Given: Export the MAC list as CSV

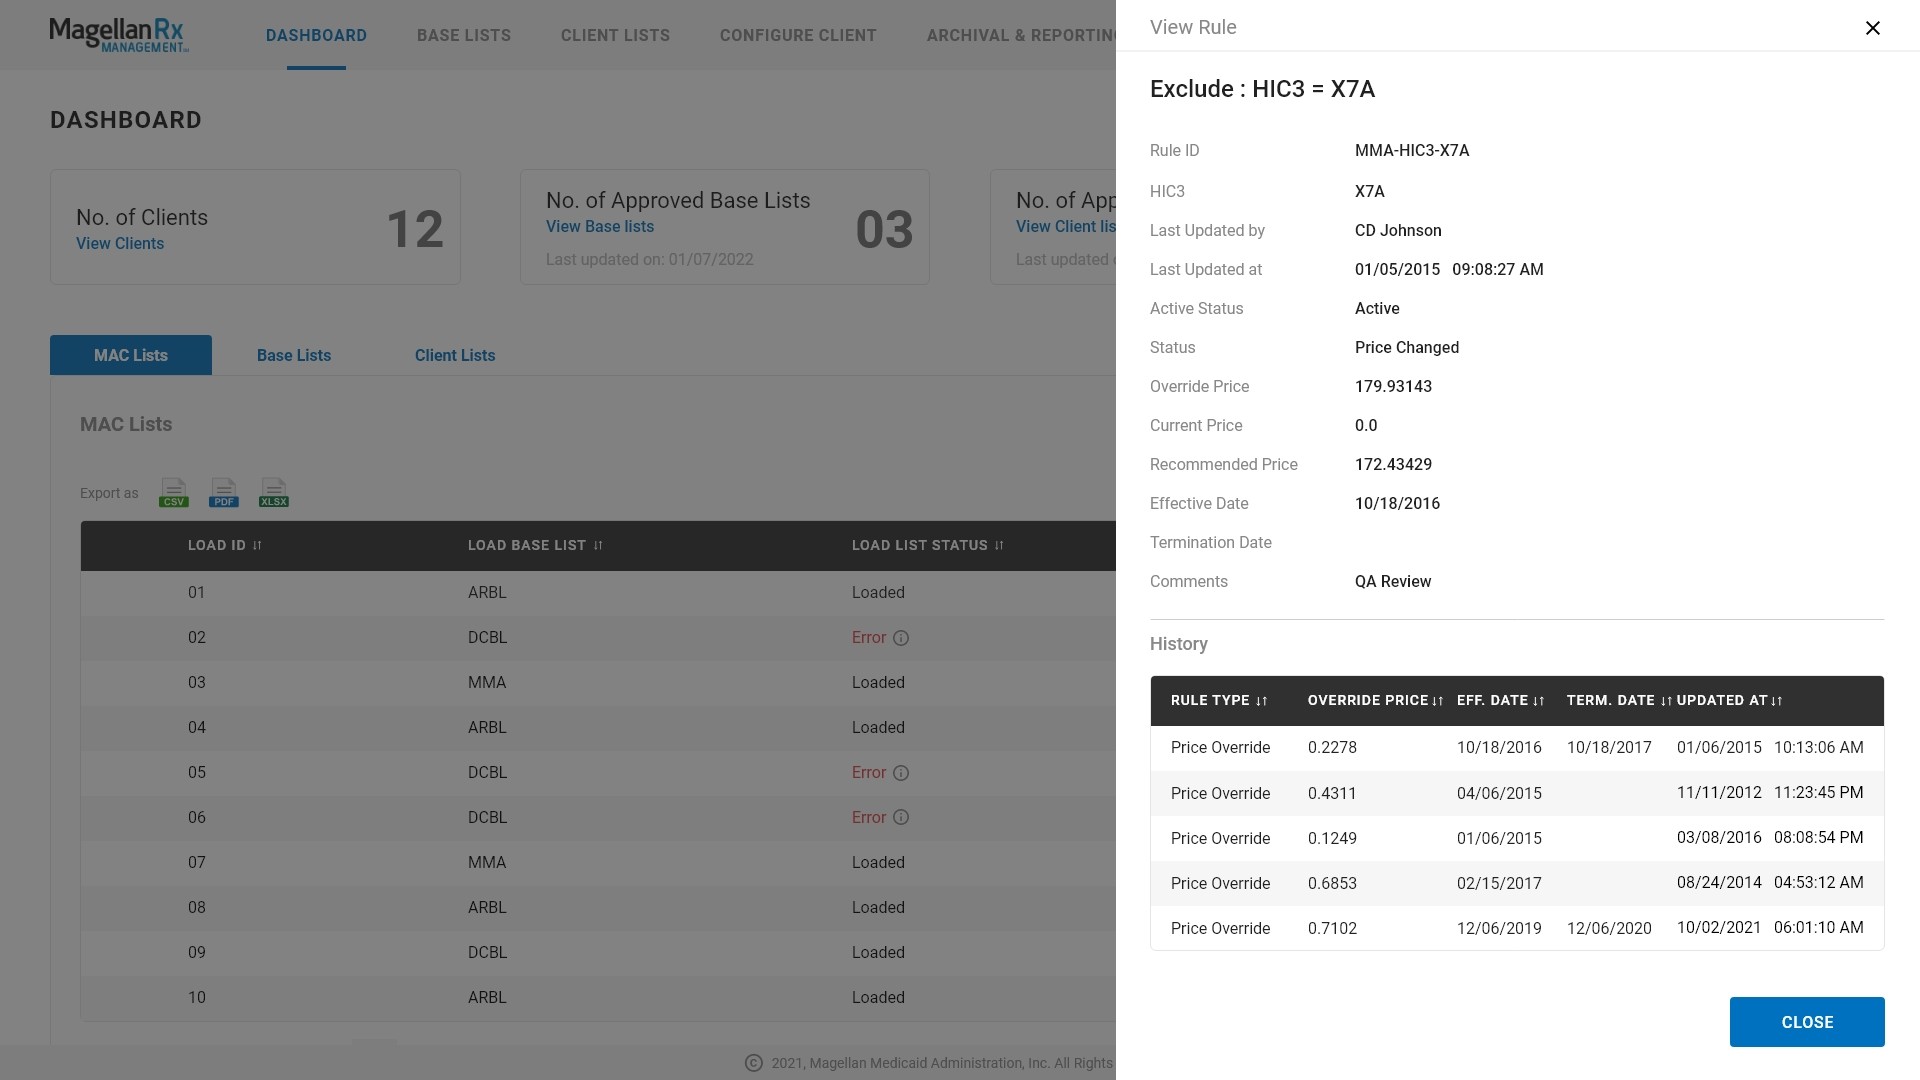Looking at the screenshot, I should click(x=173, y=493).
